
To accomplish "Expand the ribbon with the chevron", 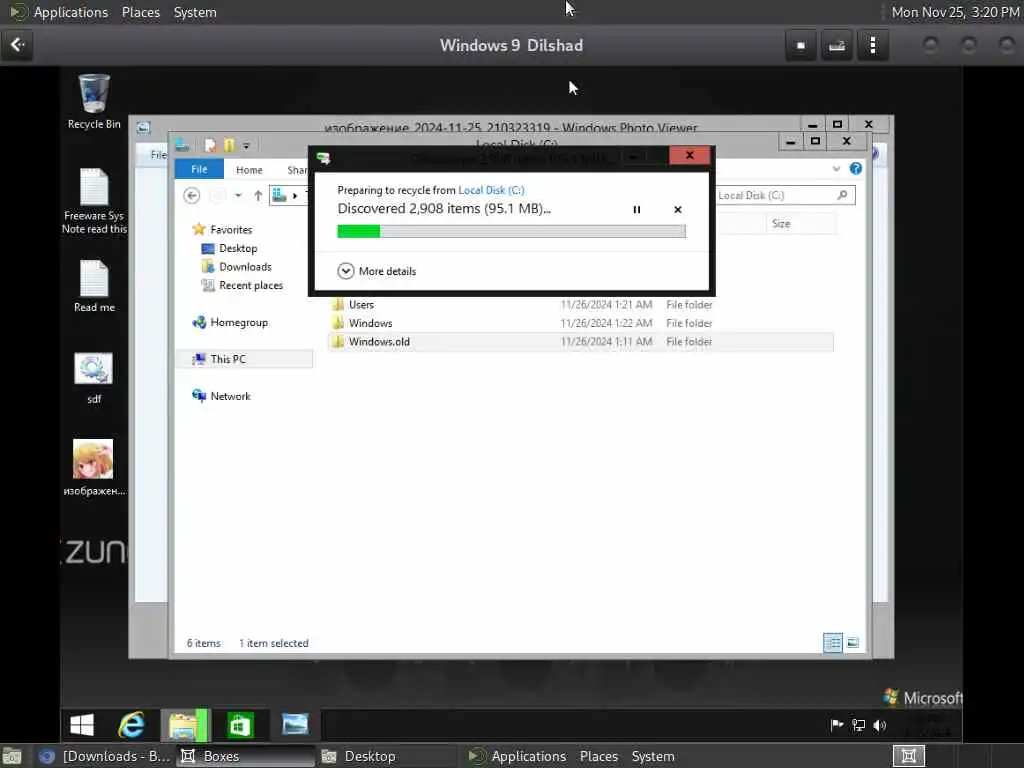I will click(836, 169).
